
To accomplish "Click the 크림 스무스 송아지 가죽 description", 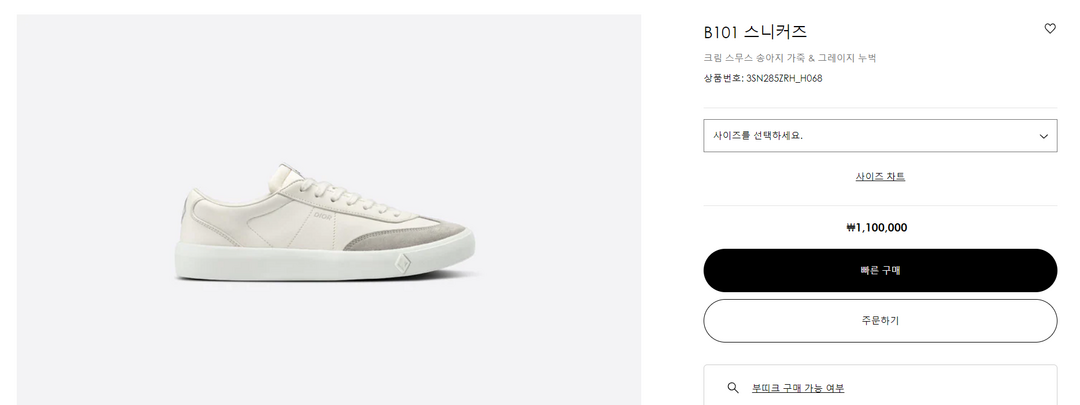I will (x=790, y=58).
